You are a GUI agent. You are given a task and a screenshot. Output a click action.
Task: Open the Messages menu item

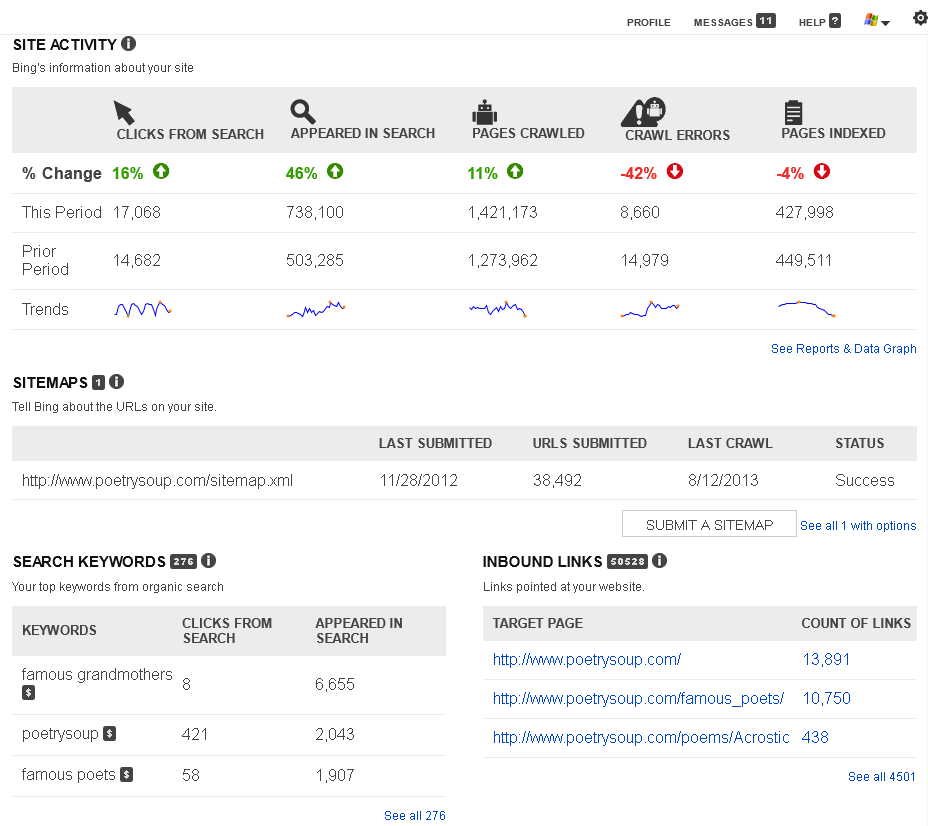(x=723, y=22)
